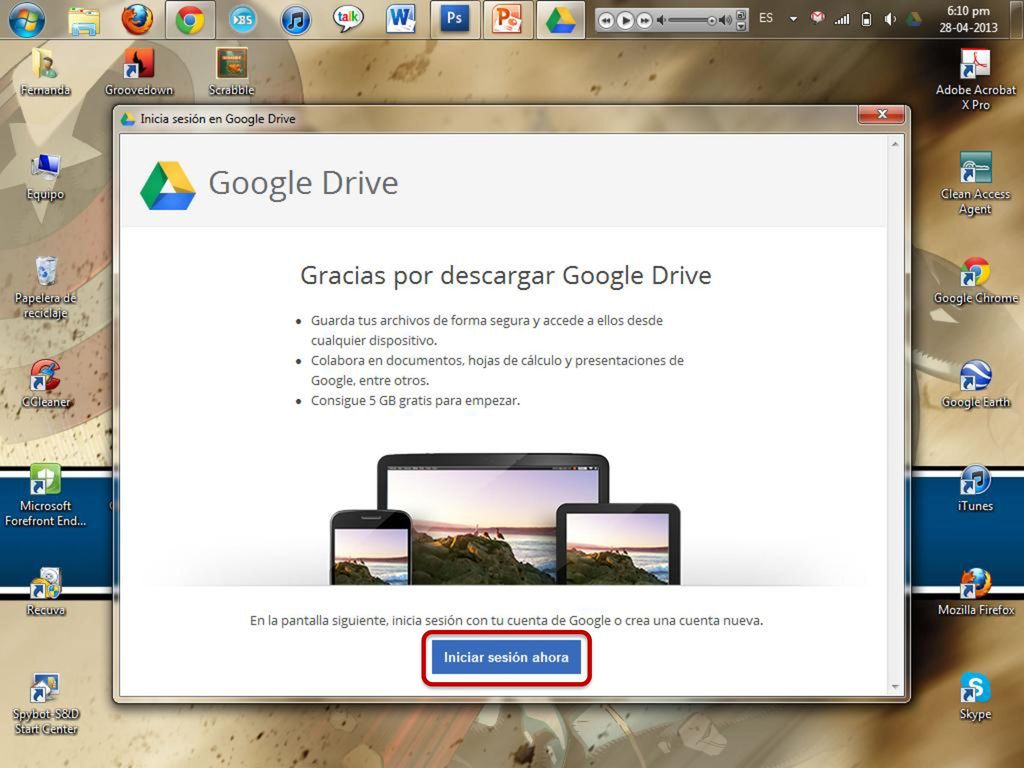Click the heading 'Gracias por descargar Google Drive'

[505, 276]
